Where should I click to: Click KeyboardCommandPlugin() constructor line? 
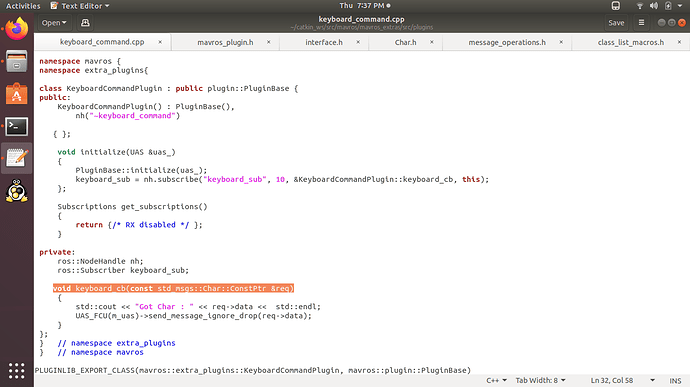point(146,107)
